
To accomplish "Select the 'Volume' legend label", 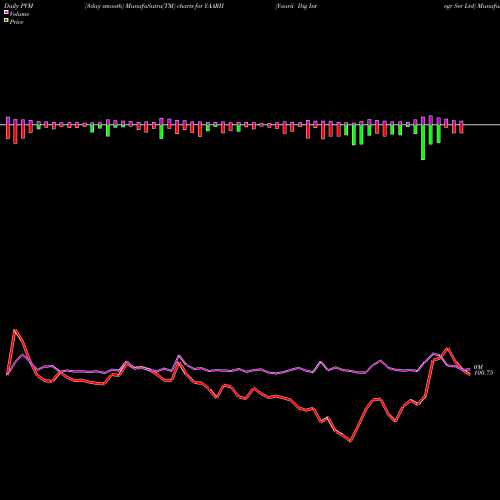I will tap(19, 14).
